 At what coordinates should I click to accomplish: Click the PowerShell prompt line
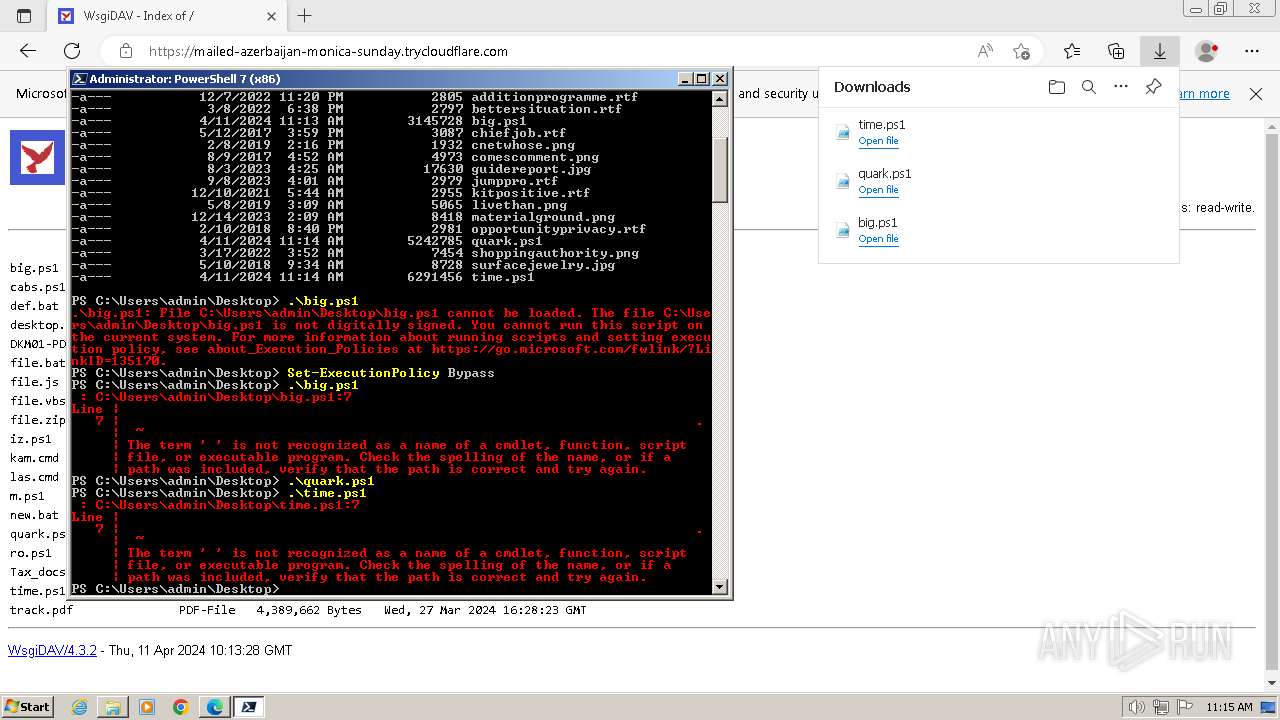click(176, 589)
